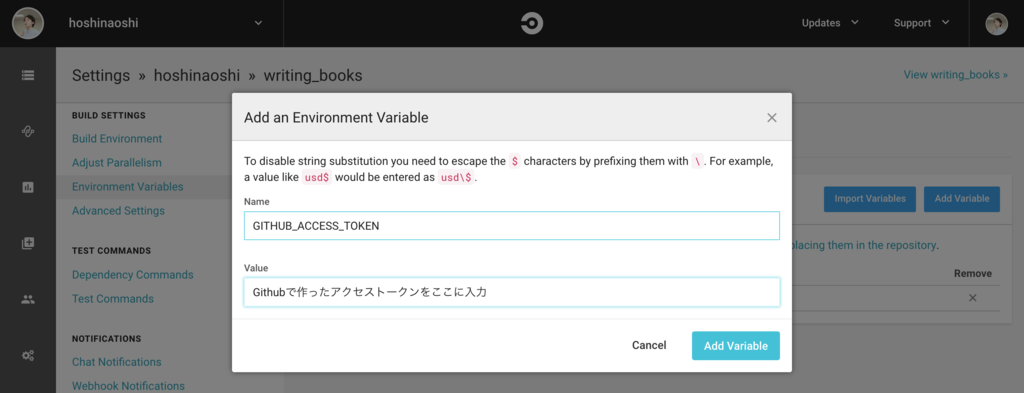Open the Insights chart icon in sidebar
This screenshot has width=1024, height=393.
coord(28,187)
